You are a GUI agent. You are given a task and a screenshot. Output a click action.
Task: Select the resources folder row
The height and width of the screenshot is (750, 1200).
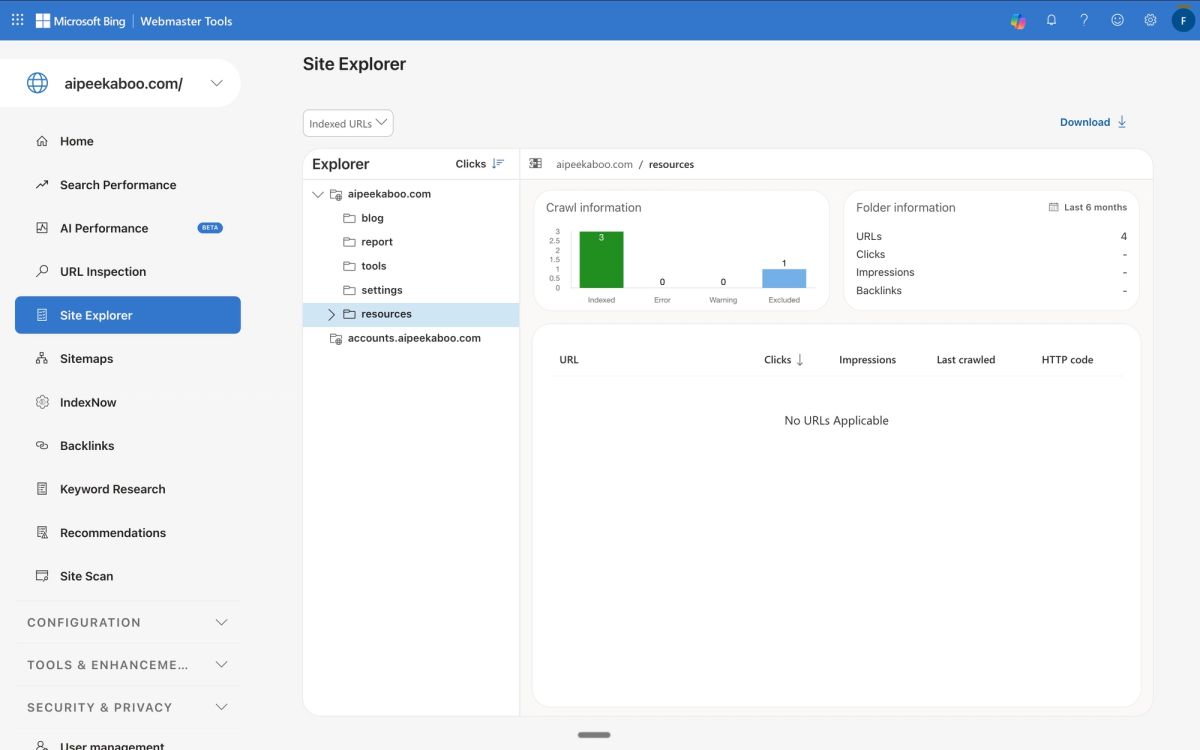click(x=411, y=314)
